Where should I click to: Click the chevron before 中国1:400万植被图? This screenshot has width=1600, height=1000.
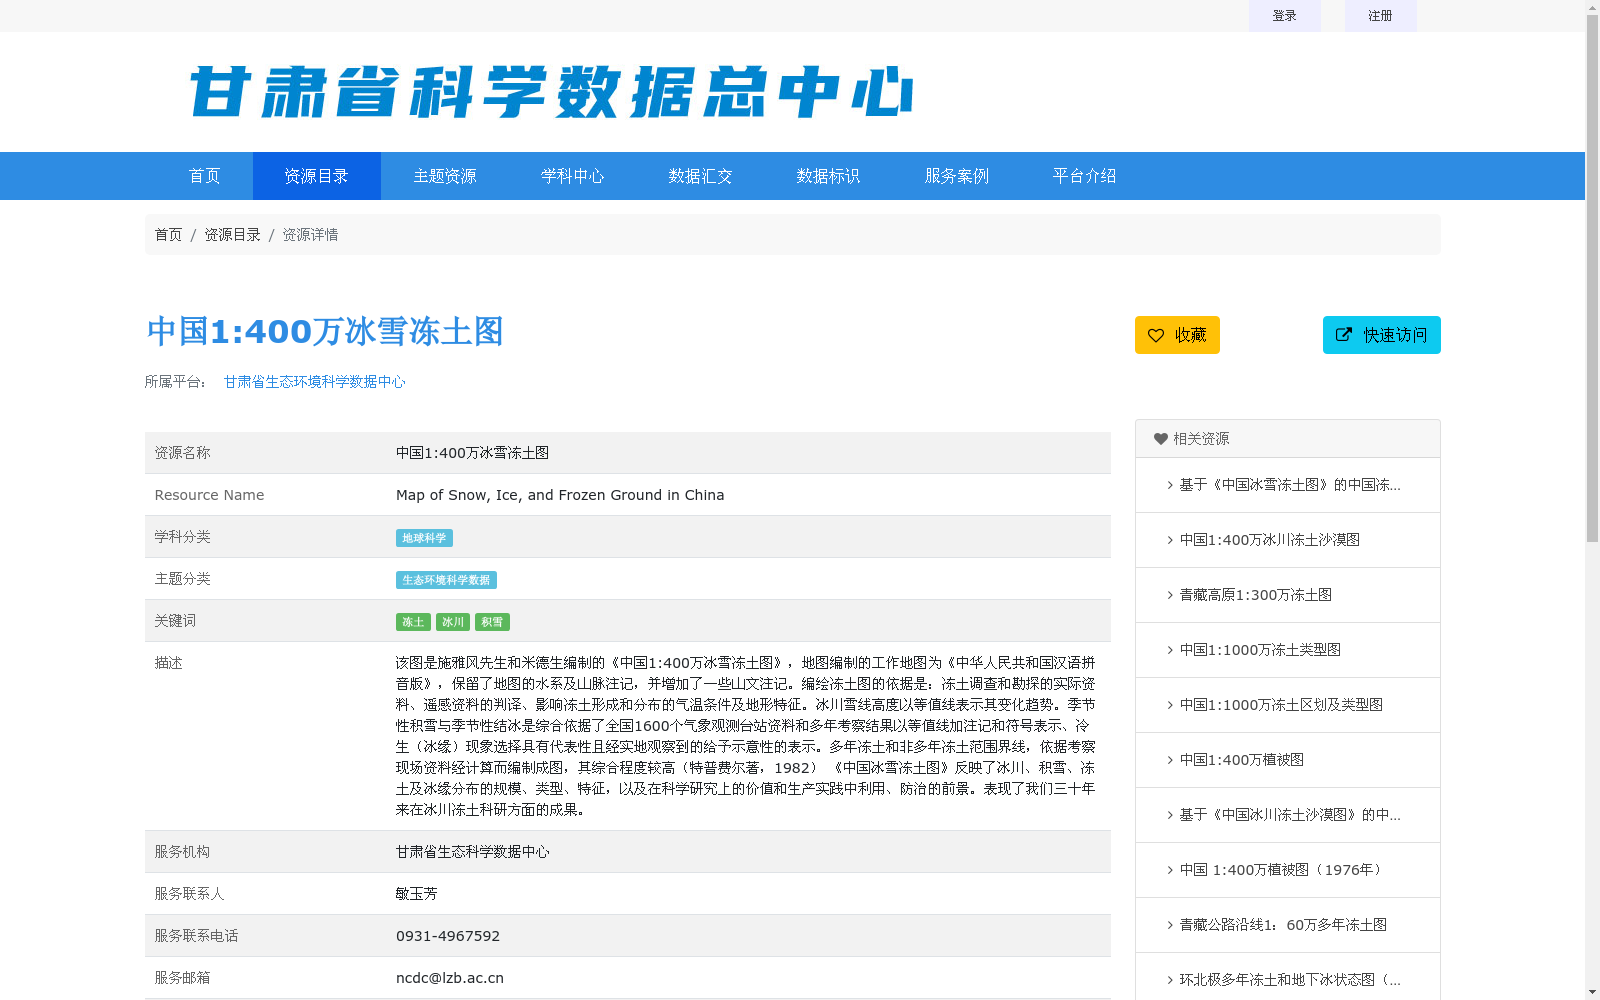(1170, 760)
